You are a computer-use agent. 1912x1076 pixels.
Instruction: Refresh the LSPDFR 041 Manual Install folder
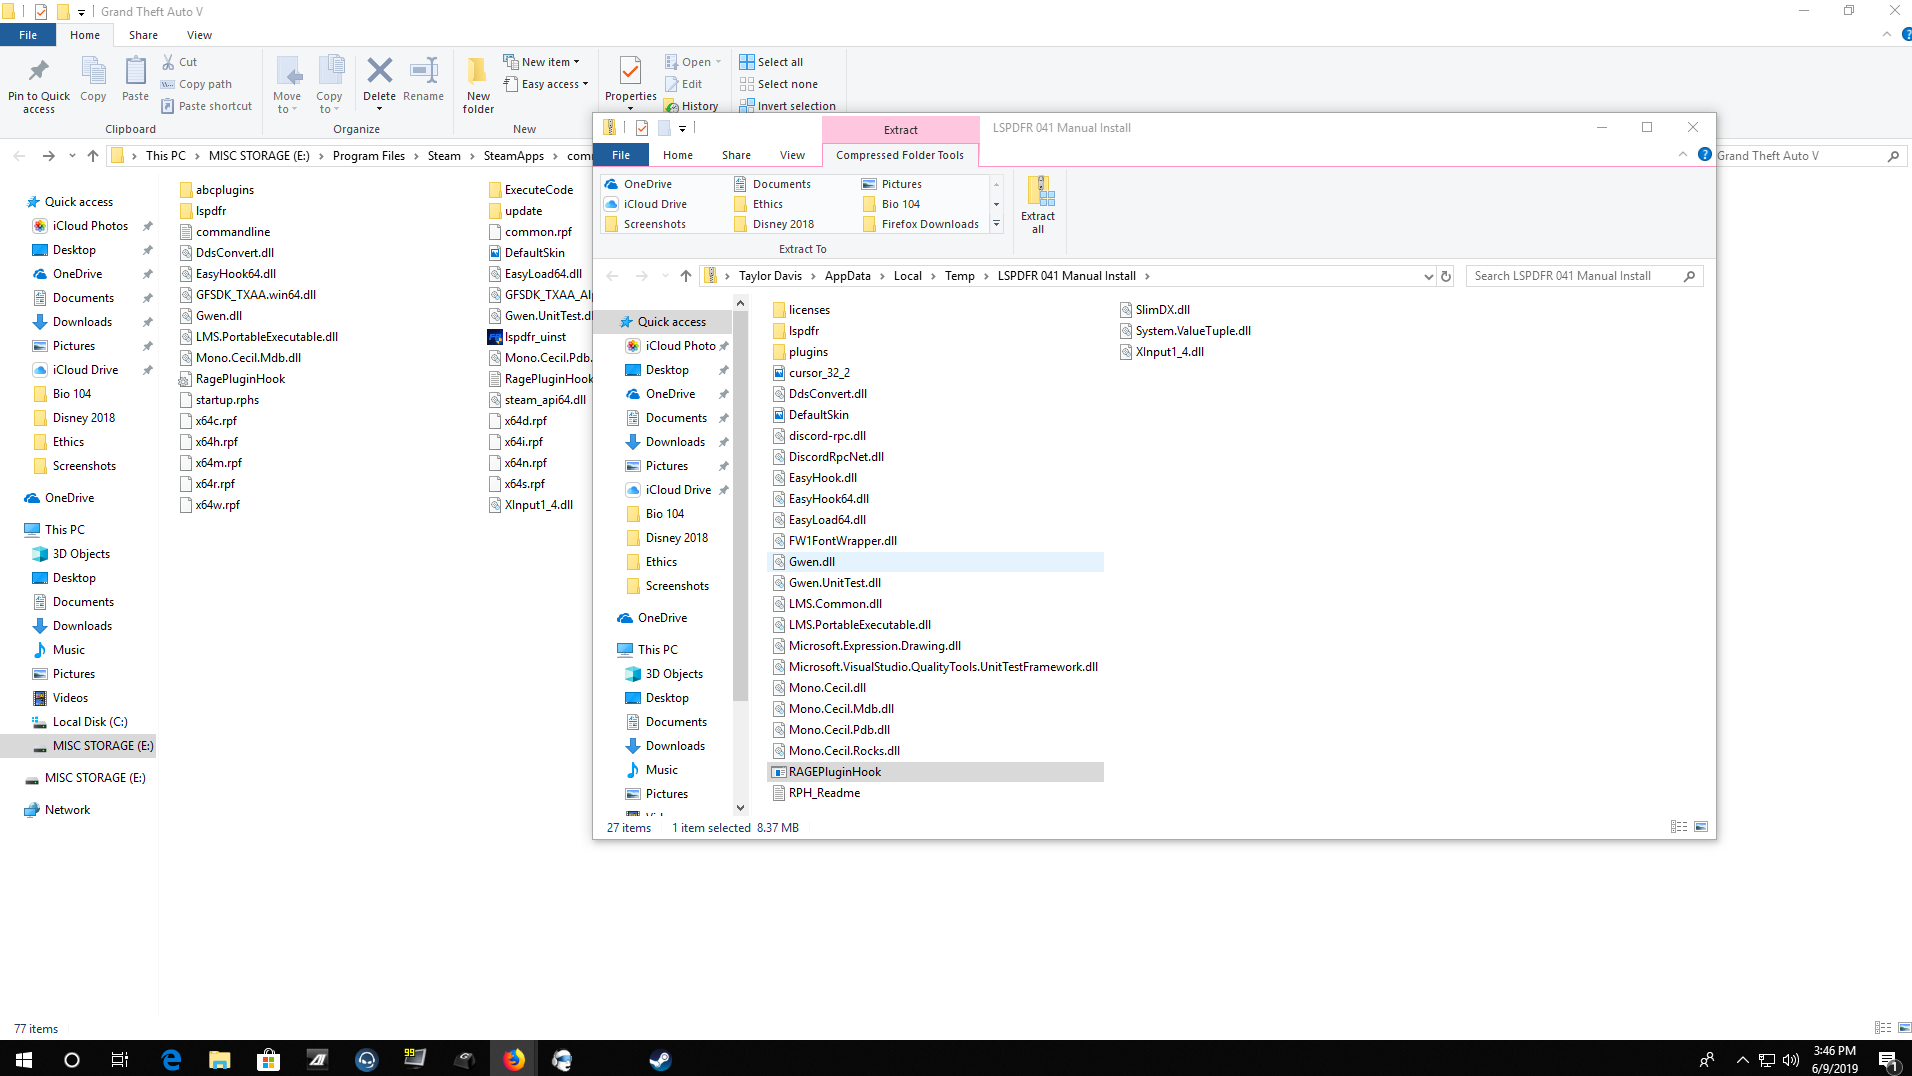1445,276
